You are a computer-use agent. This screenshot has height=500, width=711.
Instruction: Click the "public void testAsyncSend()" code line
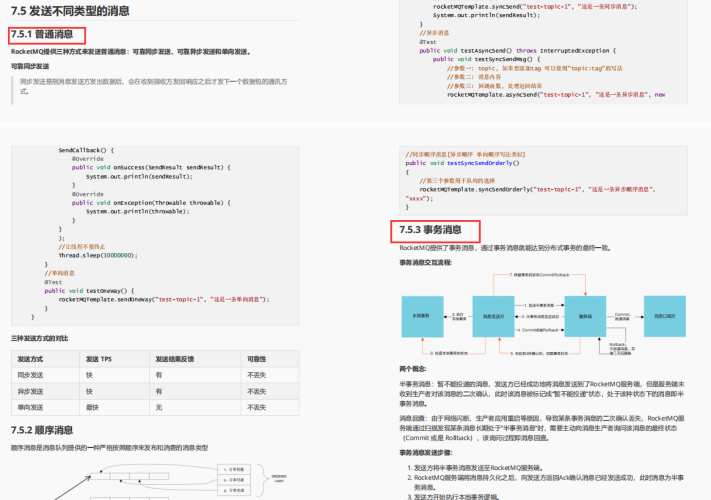click(518, 51)
